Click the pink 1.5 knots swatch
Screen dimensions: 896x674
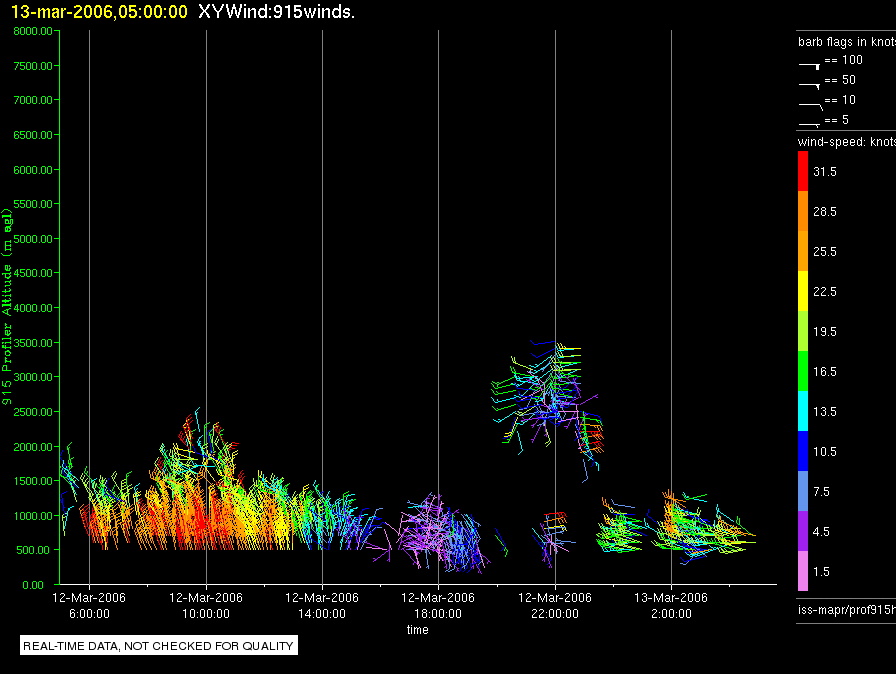tap(803, 571)
